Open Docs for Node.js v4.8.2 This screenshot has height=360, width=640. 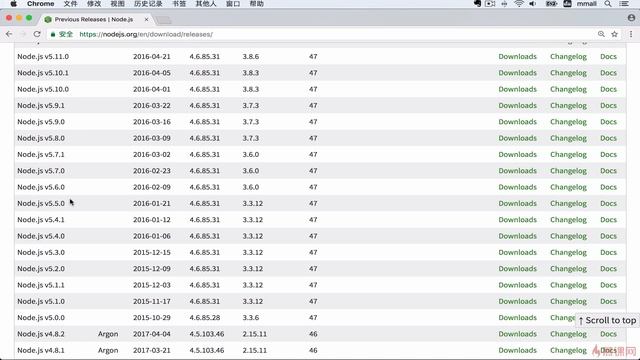click(608, 334)
